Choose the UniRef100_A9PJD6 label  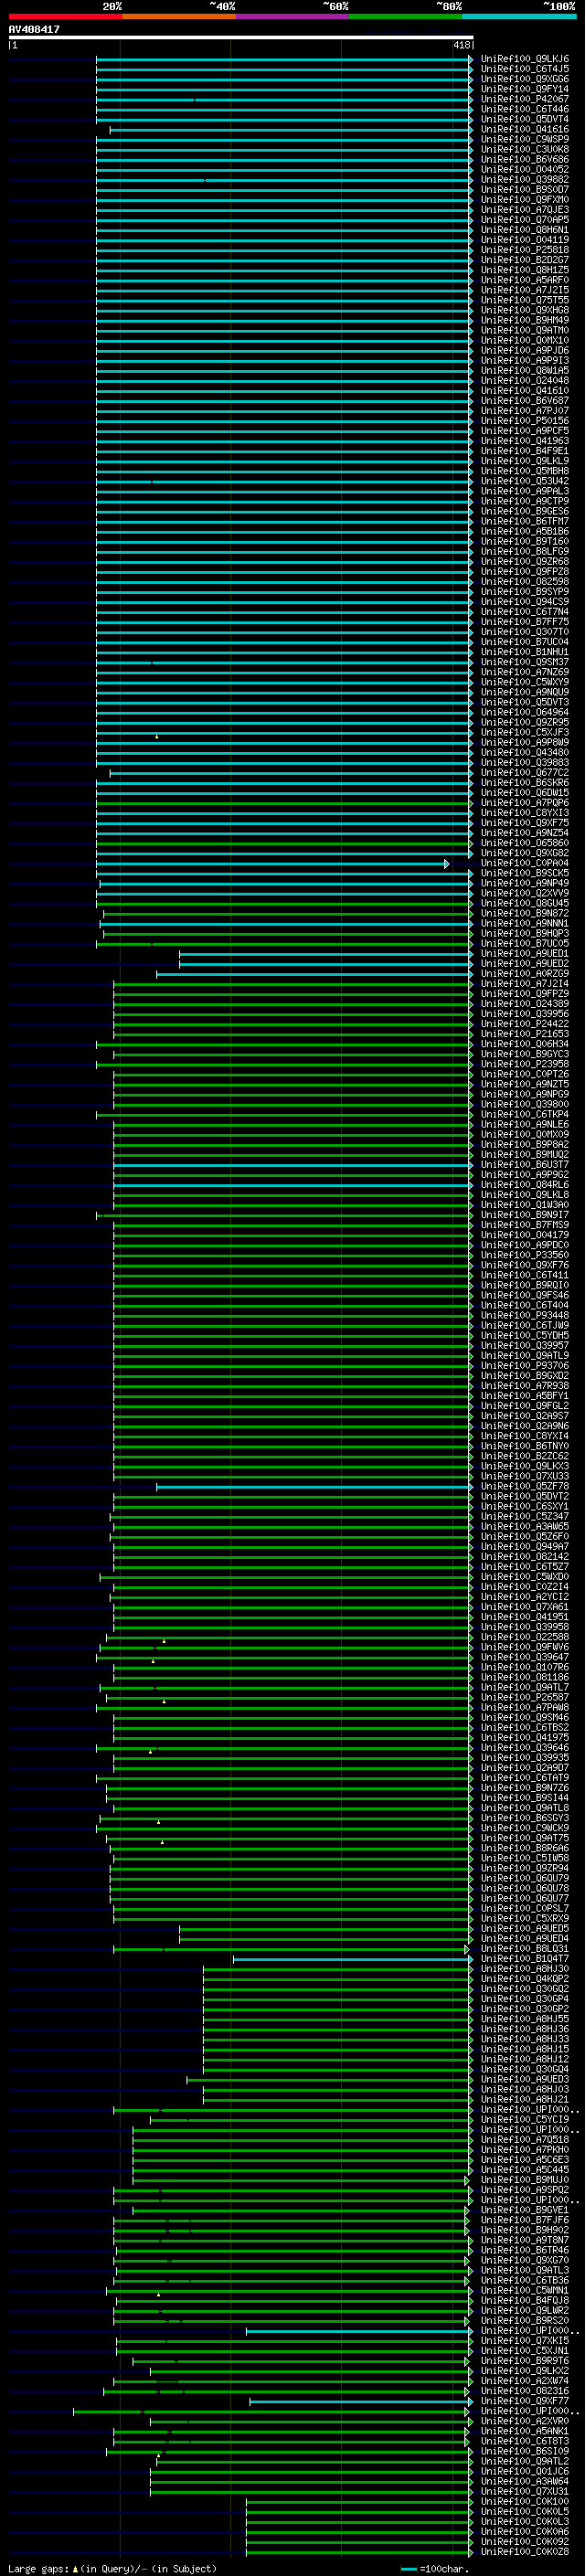(525, 350)
